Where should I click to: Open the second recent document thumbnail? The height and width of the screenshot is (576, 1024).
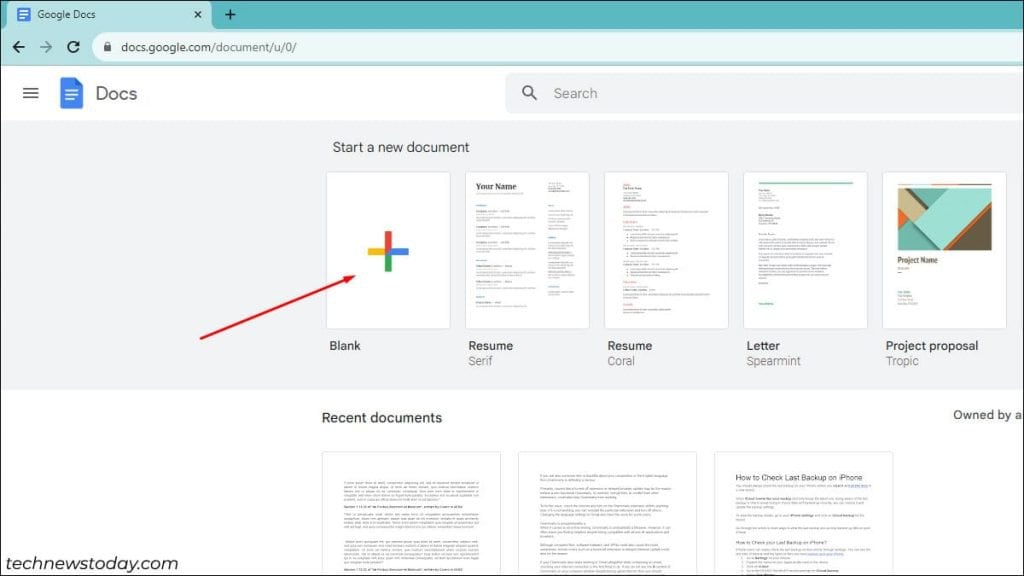pyautogui.click(x=607, y=513)
